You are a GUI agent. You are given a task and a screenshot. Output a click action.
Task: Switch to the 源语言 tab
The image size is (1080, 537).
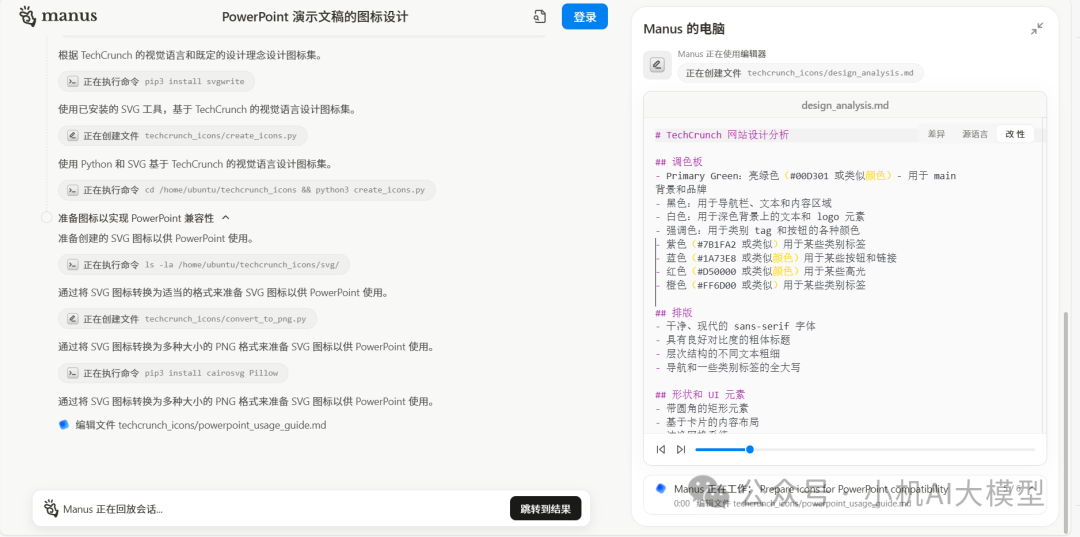tap(975, 134)
